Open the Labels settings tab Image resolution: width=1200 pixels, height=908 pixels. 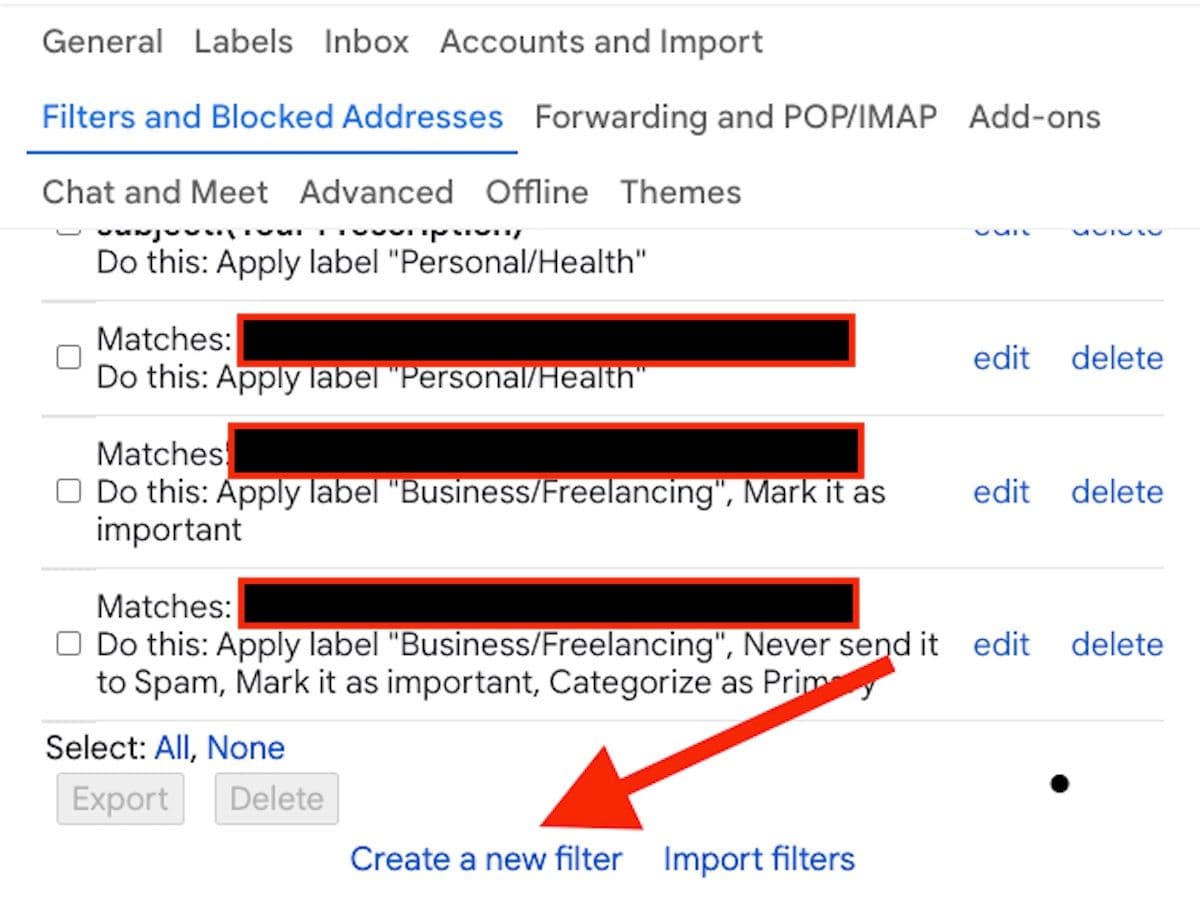pyautogui.click(x=242, y=41)
